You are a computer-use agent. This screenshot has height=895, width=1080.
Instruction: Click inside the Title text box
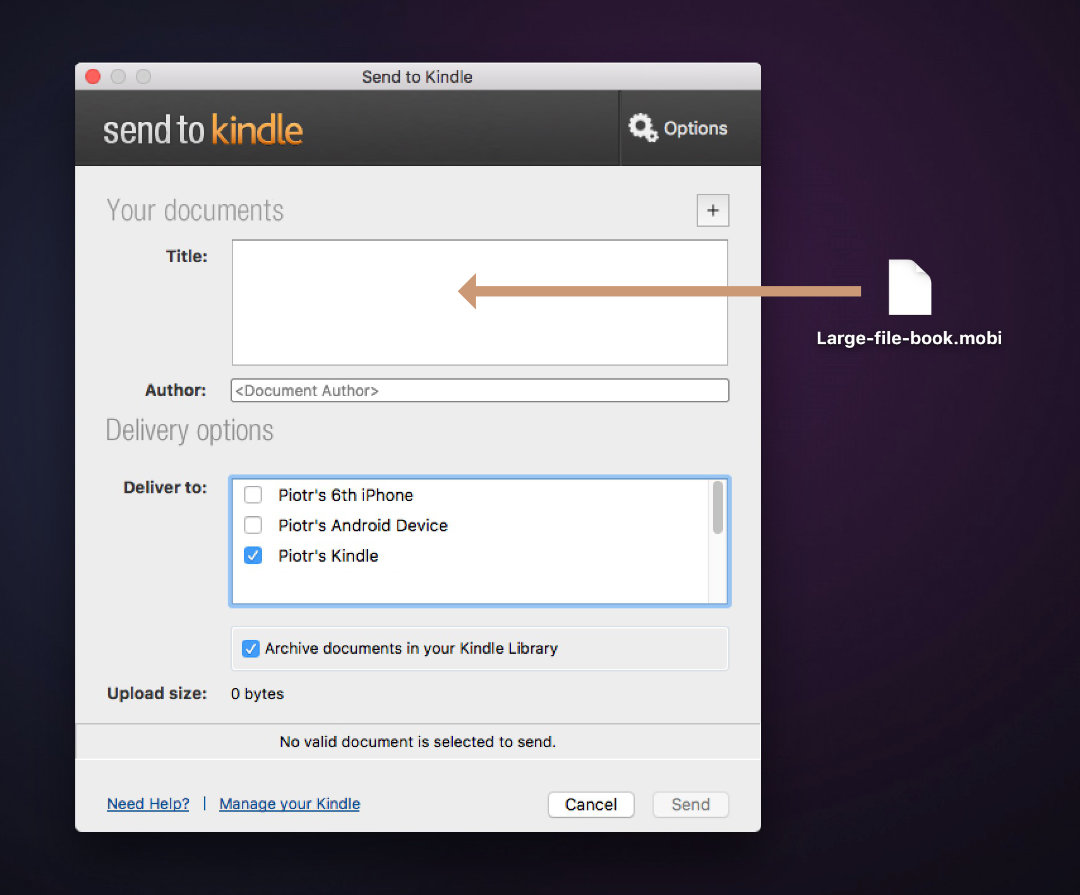coord(479,300)
